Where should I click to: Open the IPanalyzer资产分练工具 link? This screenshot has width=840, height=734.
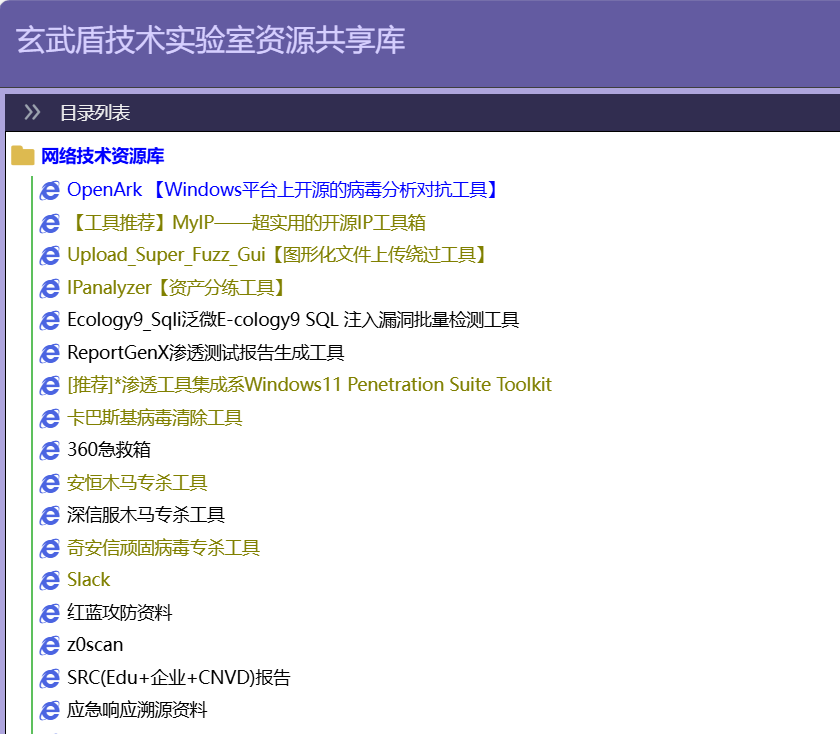point(175,288)
